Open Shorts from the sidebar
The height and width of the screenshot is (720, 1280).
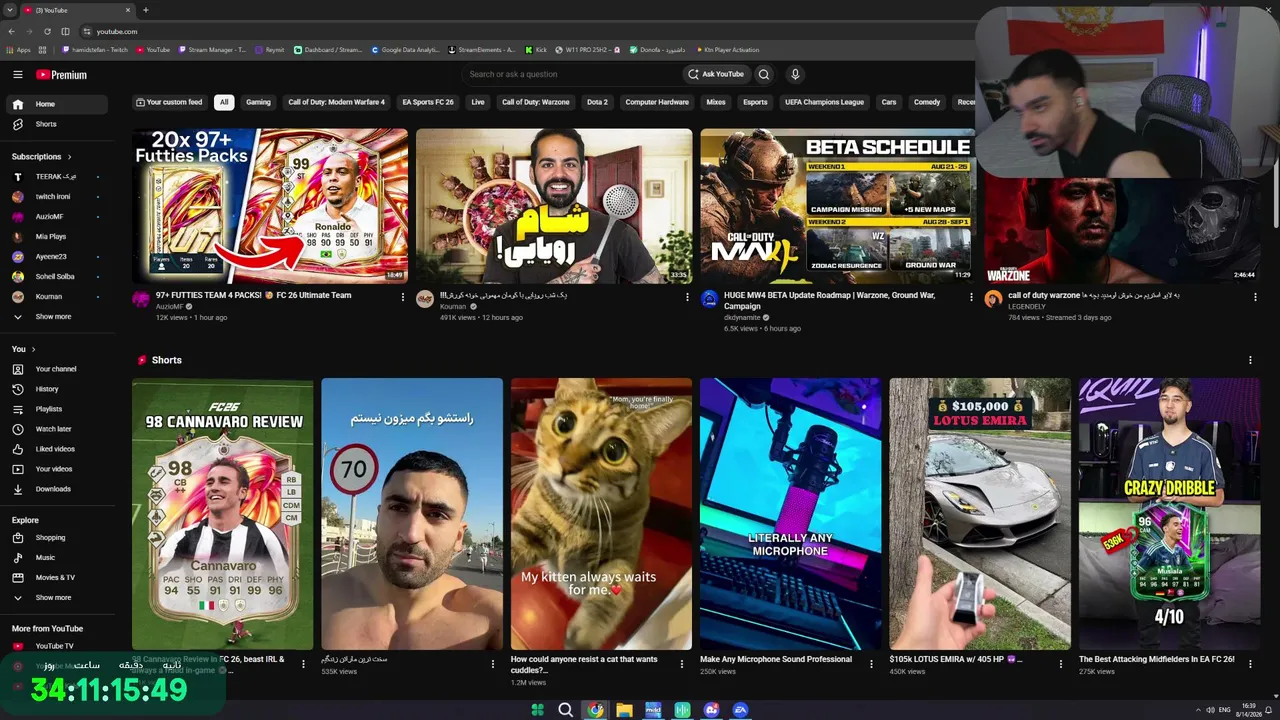56,124
